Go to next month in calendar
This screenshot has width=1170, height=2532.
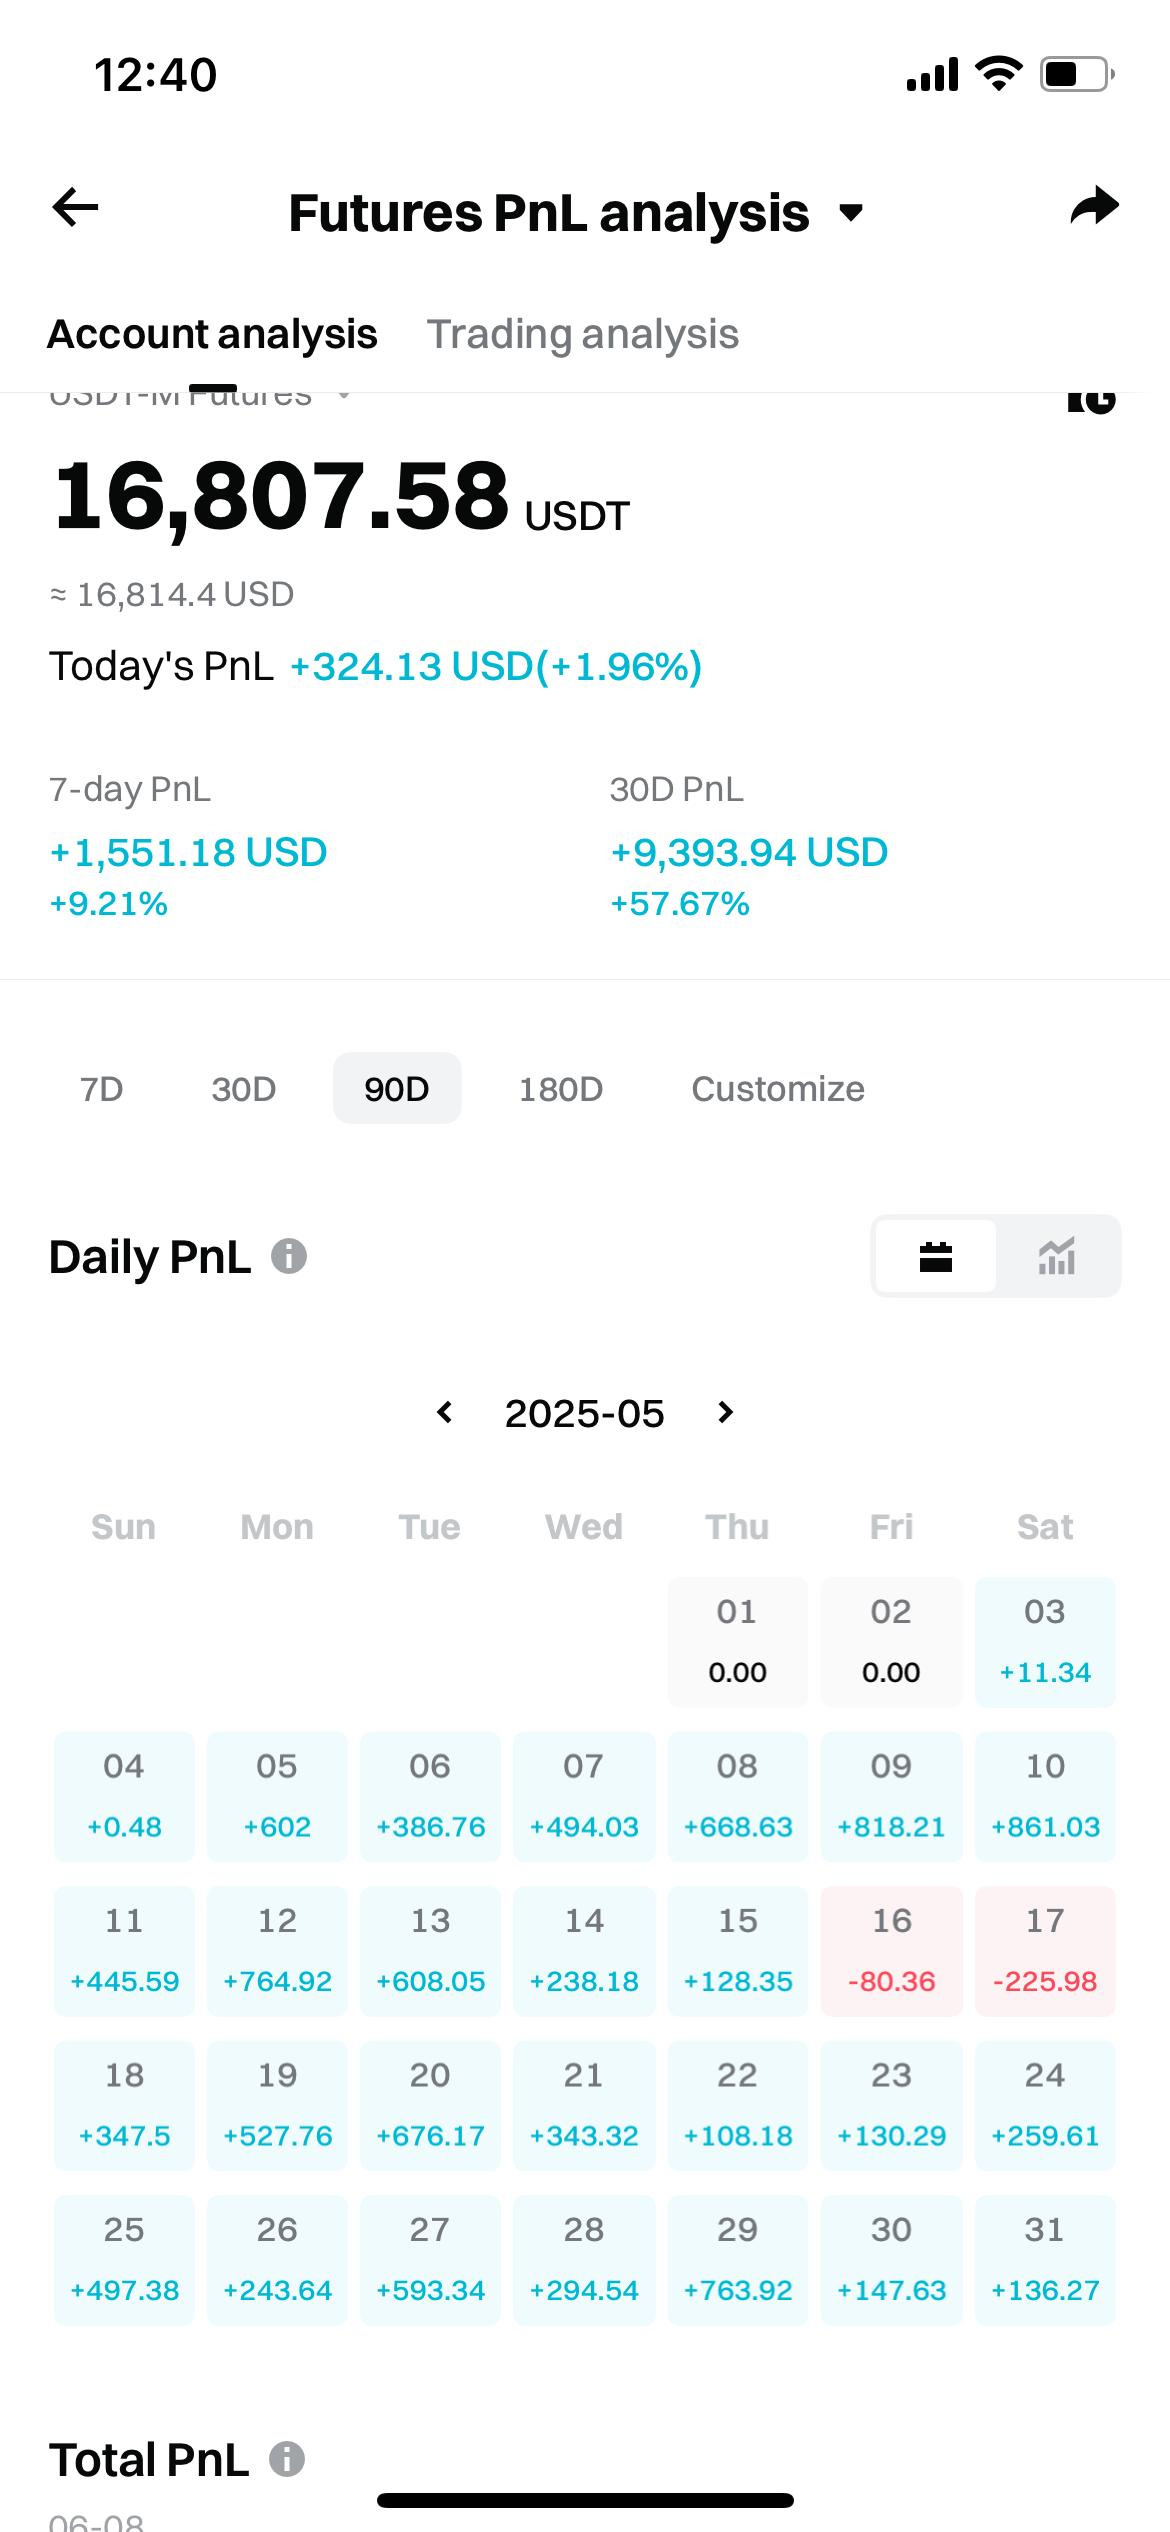tap(726, 1413)
